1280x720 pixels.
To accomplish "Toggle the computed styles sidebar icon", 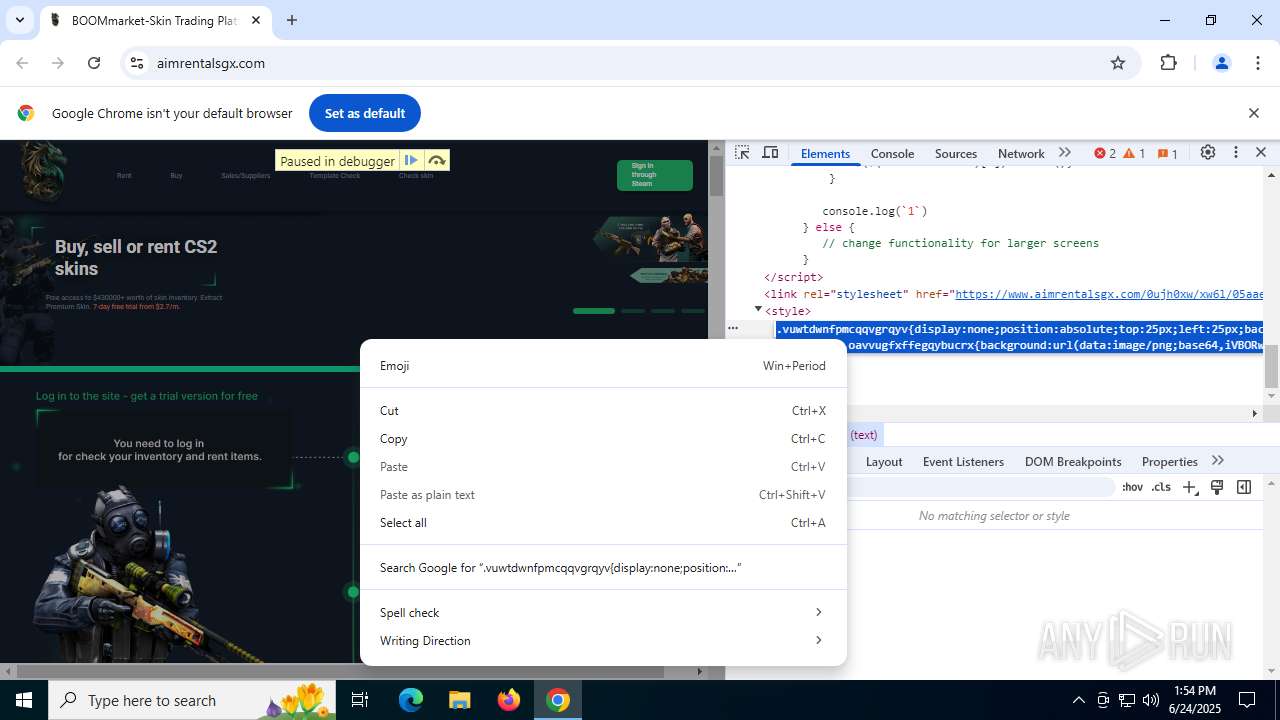I will click(1244, 487).
